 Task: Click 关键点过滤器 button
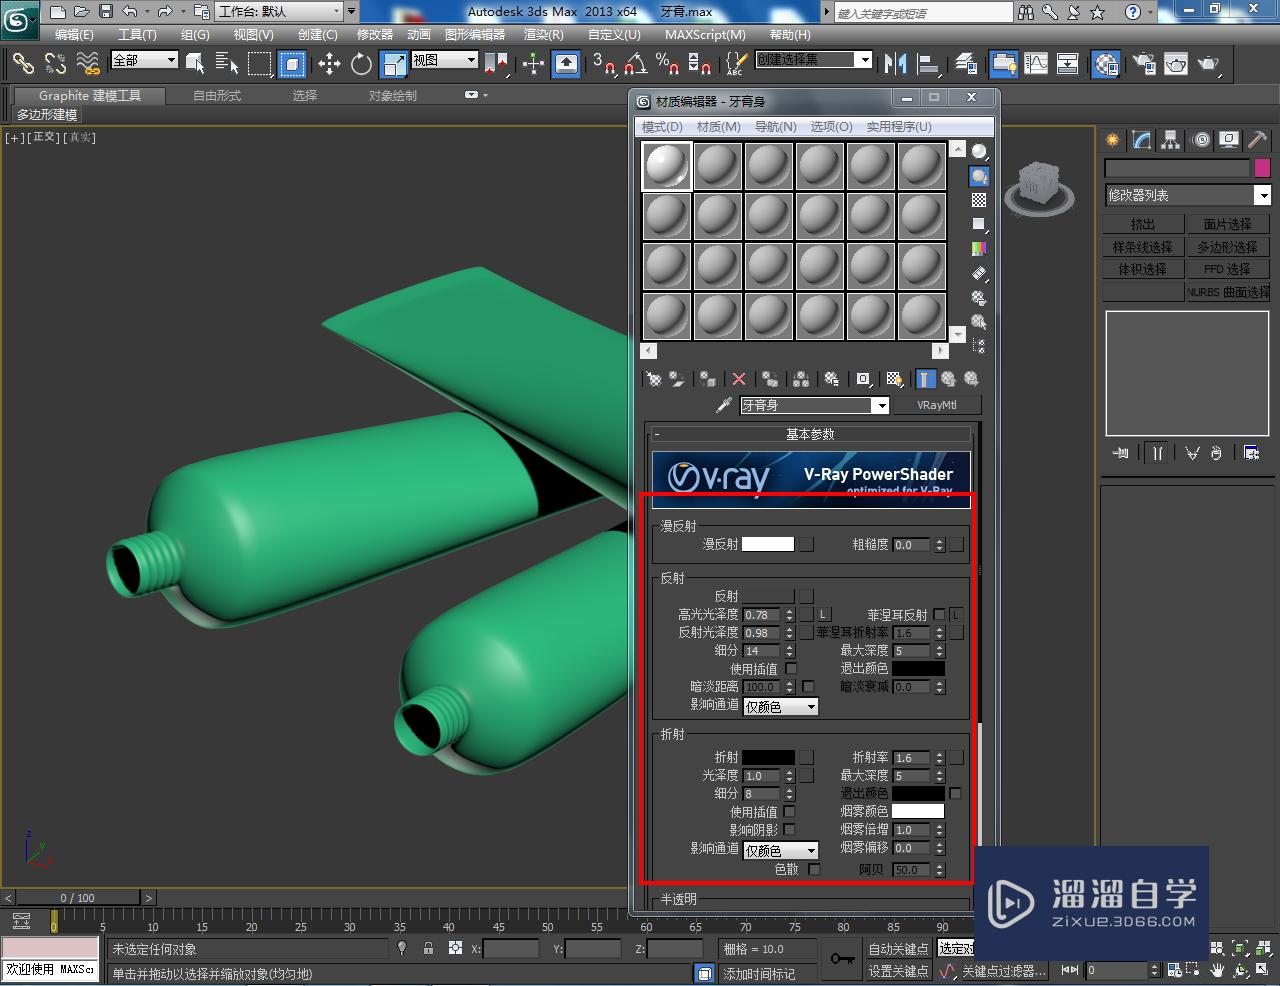point(1003,971)
